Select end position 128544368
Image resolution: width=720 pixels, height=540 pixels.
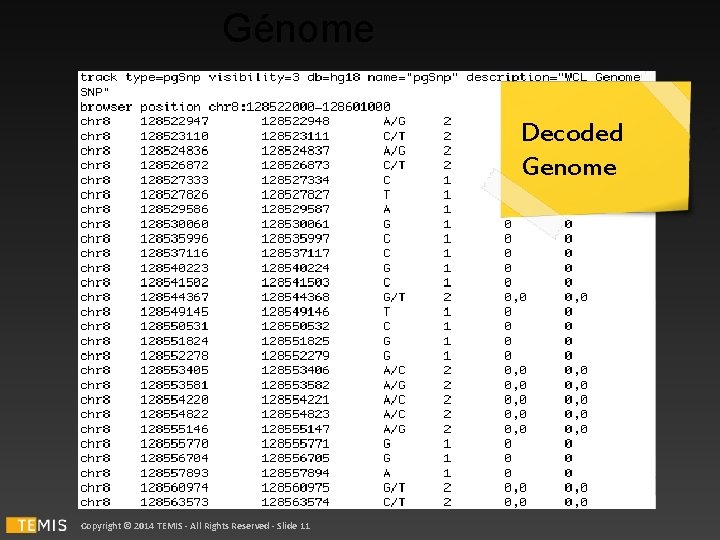295,297
